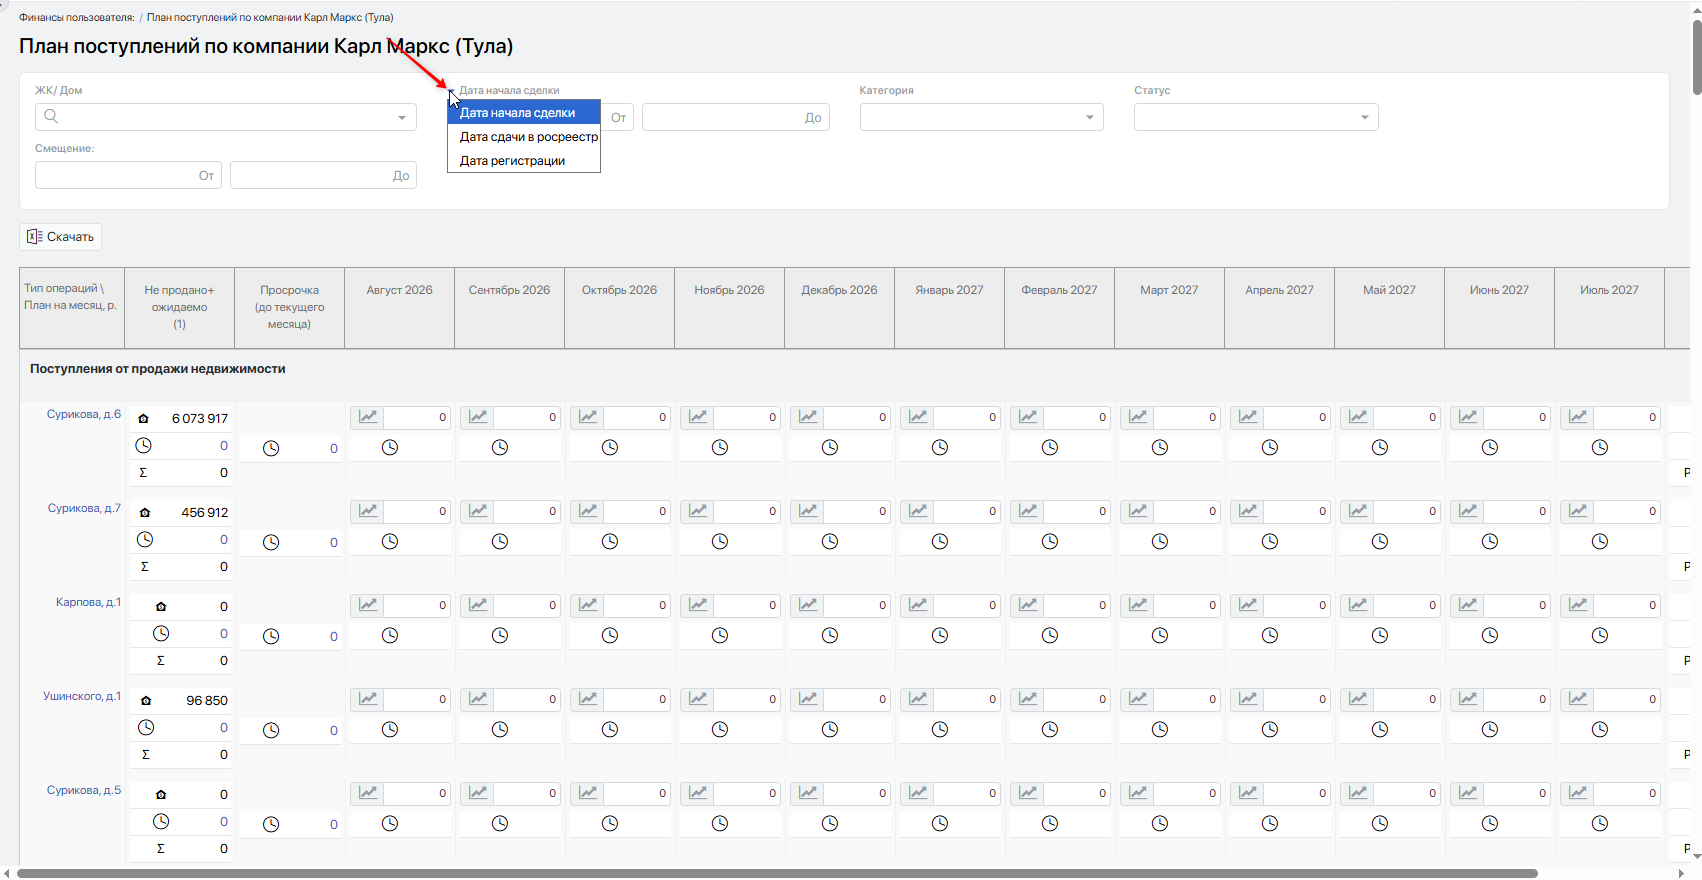Click clock icon for Карпова, д.1 Январь 2027
Image resolution: width=1702 pixels, height=880 pixels.
[940, 635]
